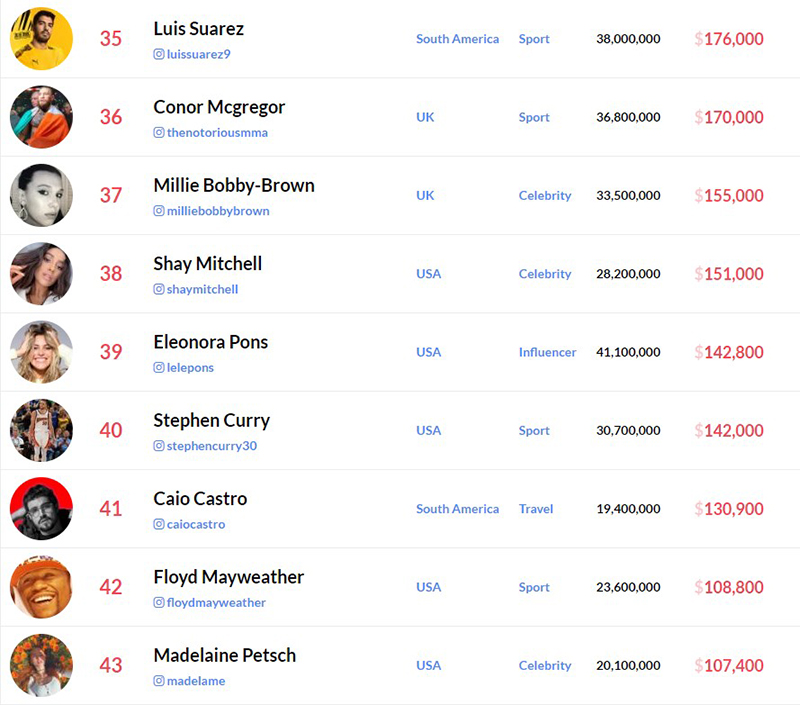Viewport: 800px width, 705px height.
Task: Click Instagram icon next to shaymitchell
Action: pyautogui.click(x=159, y=289)
